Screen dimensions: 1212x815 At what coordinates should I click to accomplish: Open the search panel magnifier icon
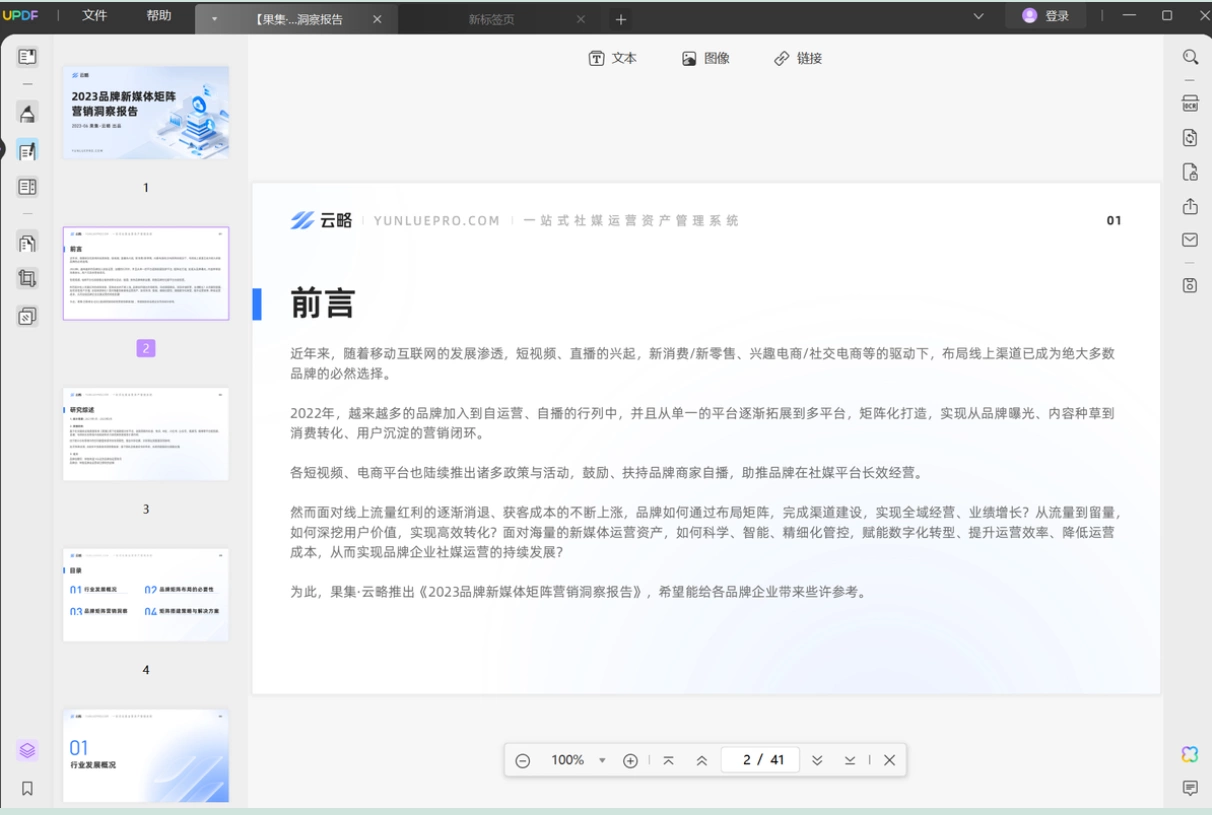click(x=1190, y=58)
